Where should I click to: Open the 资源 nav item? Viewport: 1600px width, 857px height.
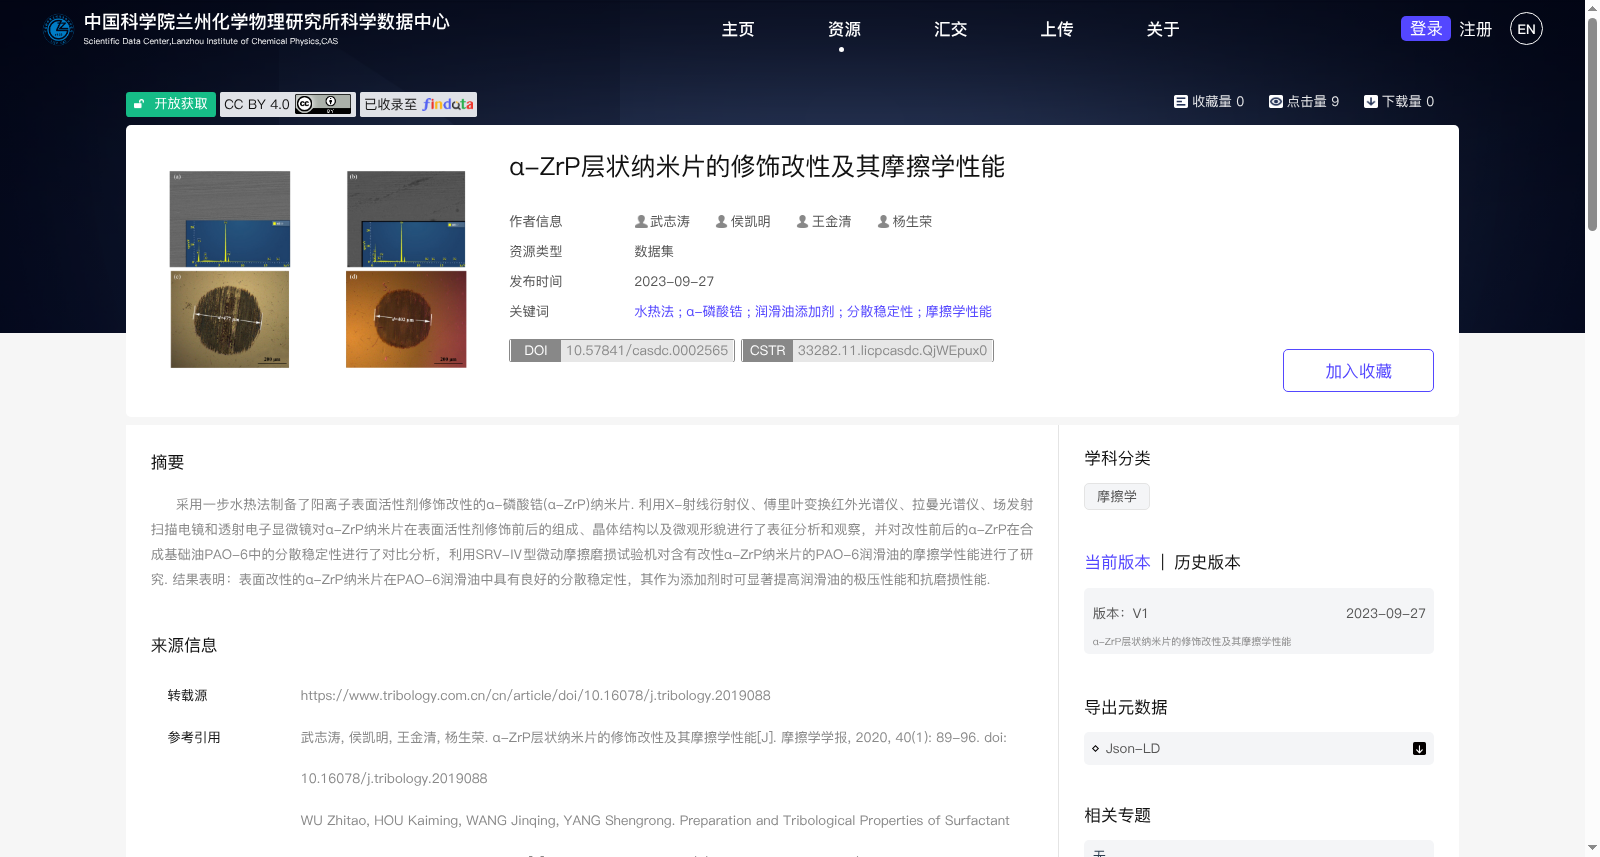point(844,30)
